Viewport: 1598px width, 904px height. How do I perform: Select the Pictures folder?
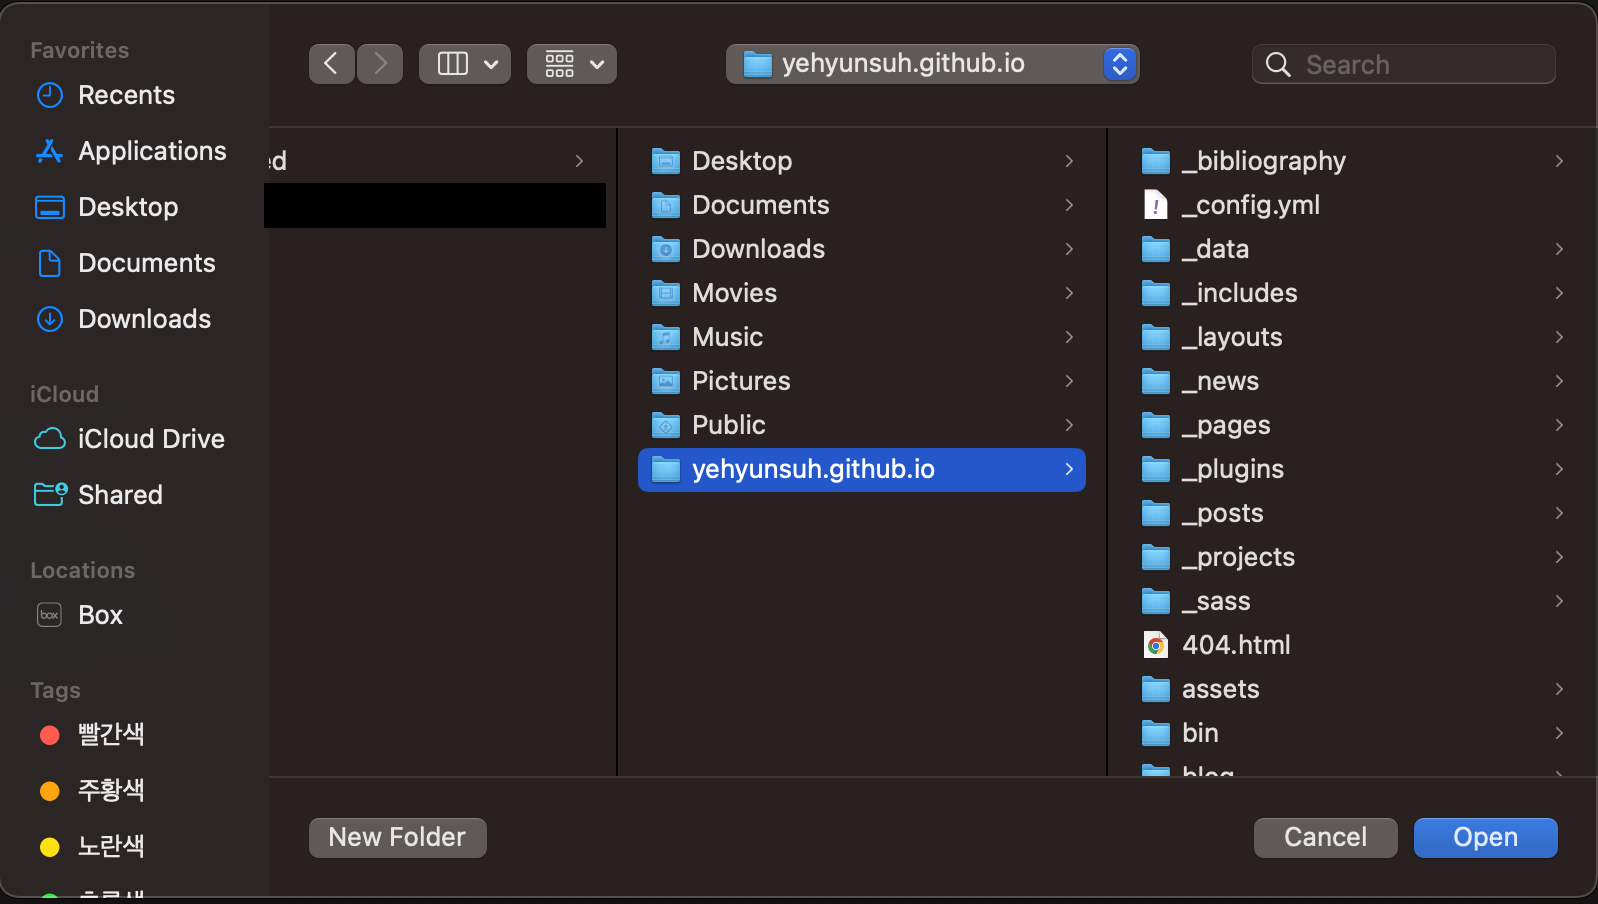[x=862, y=381]
